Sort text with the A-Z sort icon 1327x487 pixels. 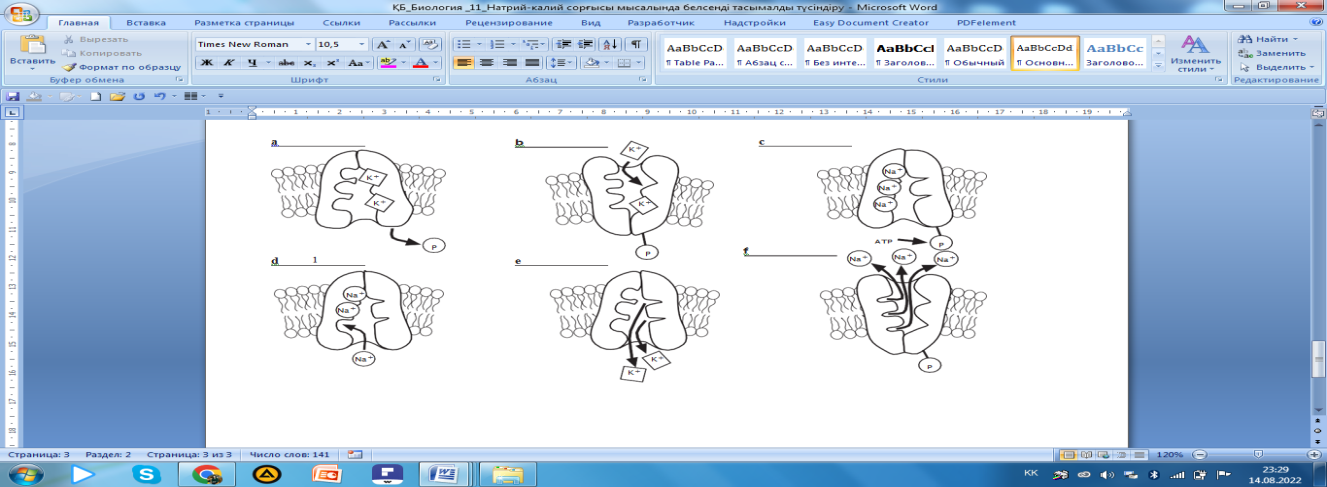coord(611,45)
